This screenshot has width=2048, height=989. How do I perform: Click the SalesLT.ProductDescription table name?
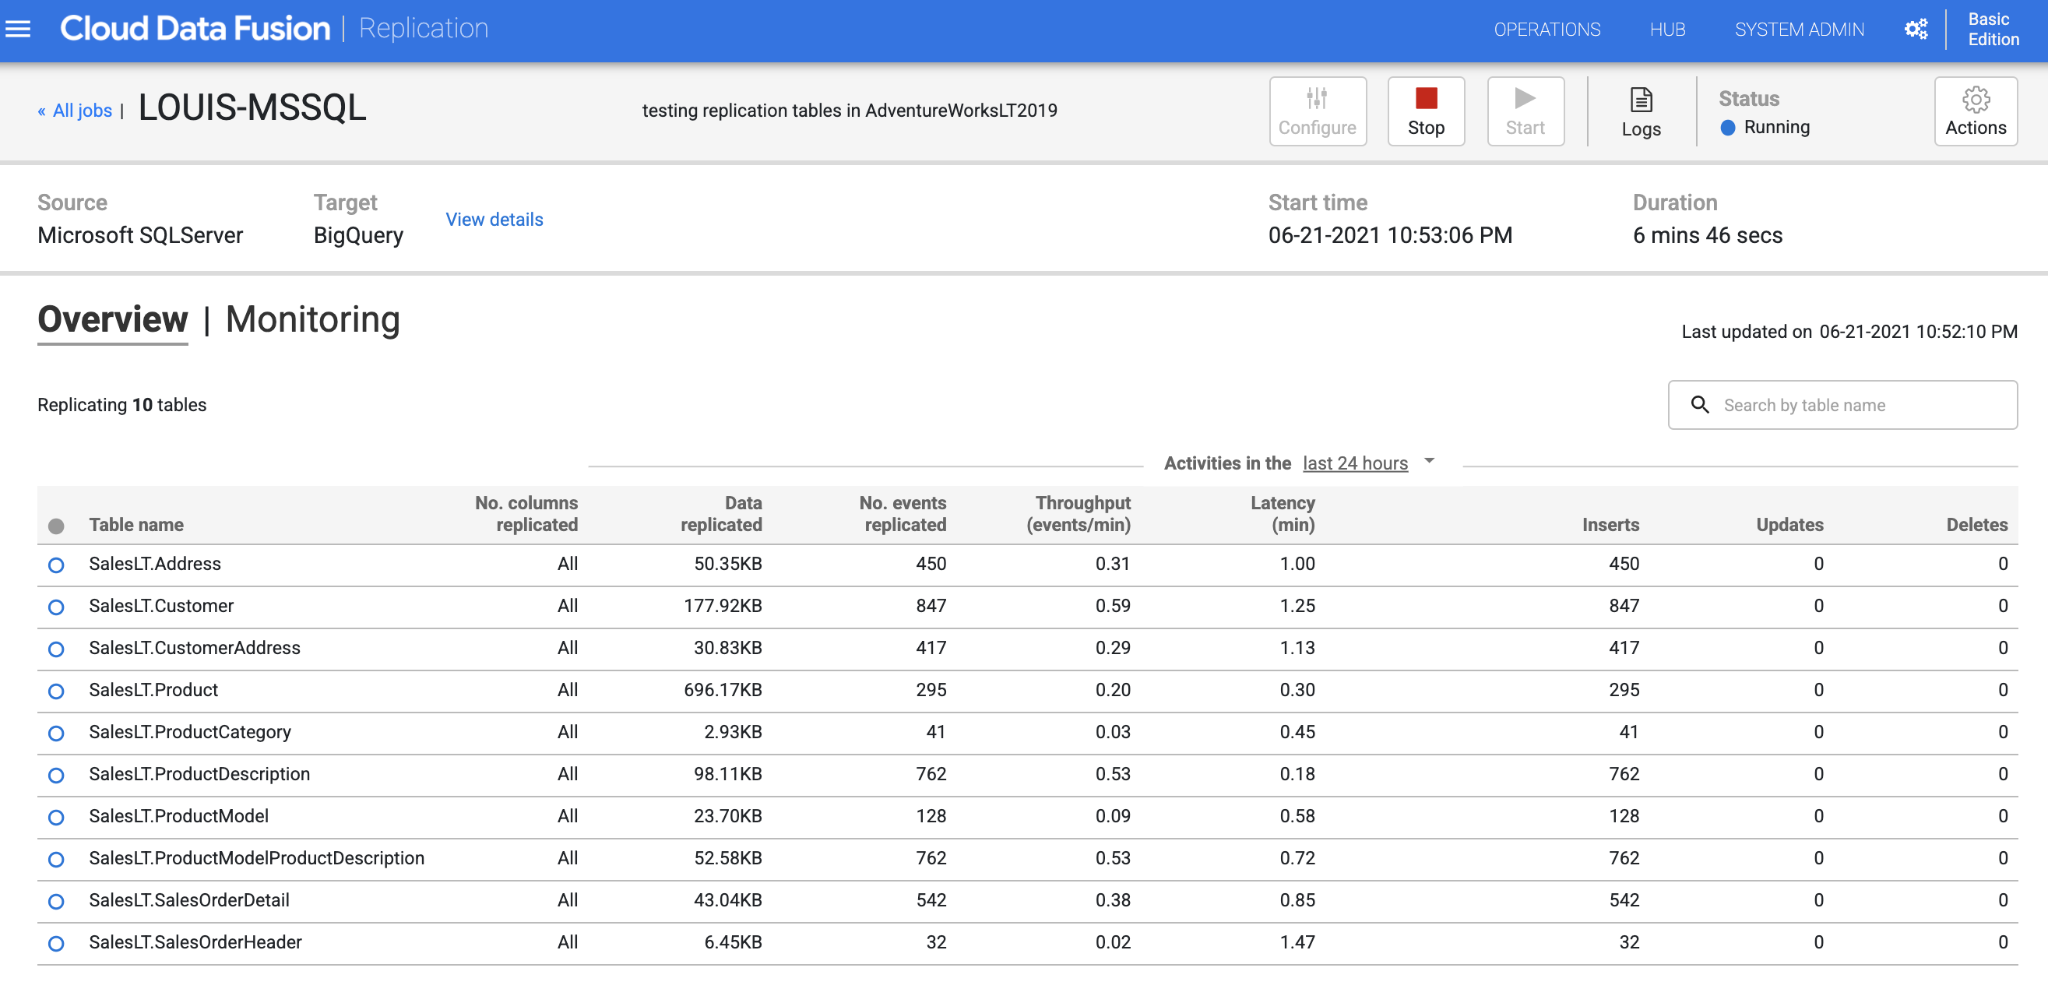[x=199, y=774]
